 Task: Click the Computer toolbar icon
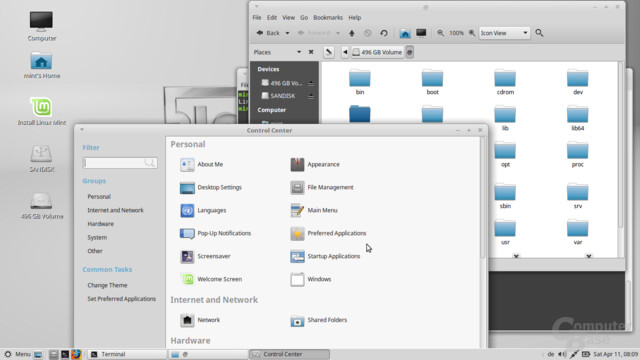(421, 33)
